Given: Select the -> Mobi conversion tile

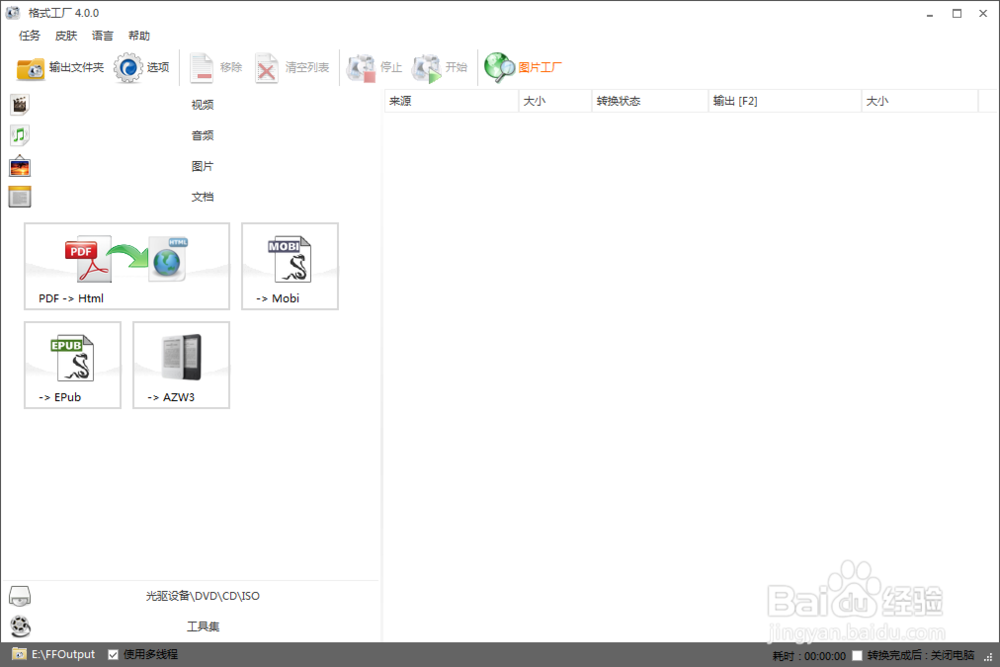Looking at the screenshot, I should pos(290,266).
